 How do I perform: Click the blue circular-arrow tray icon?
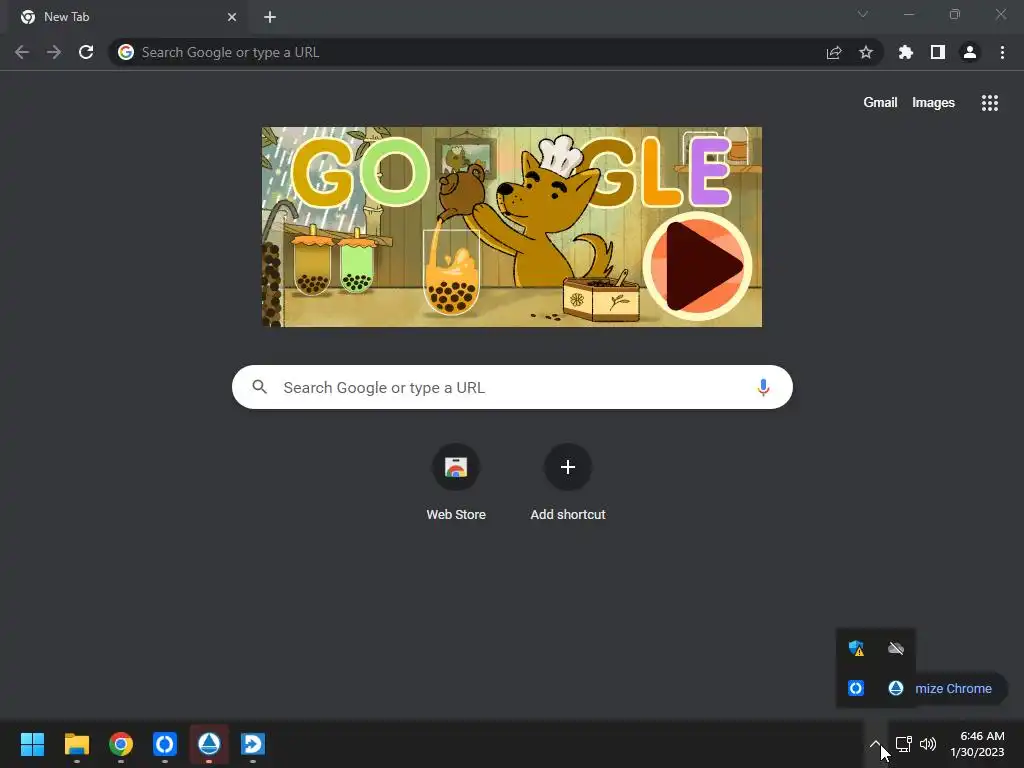click(856, 688)
